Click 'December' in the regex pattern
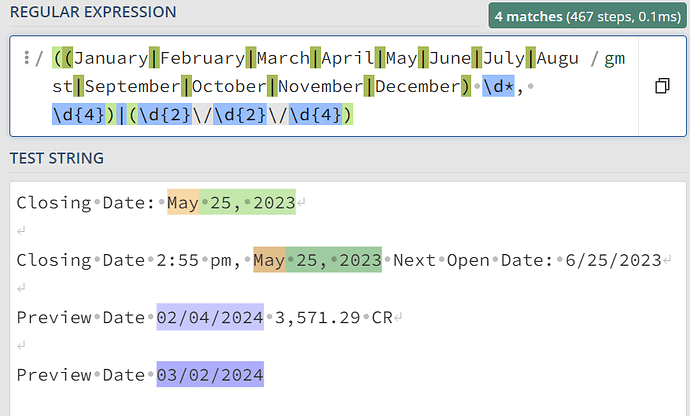 [x=418, y=86]
